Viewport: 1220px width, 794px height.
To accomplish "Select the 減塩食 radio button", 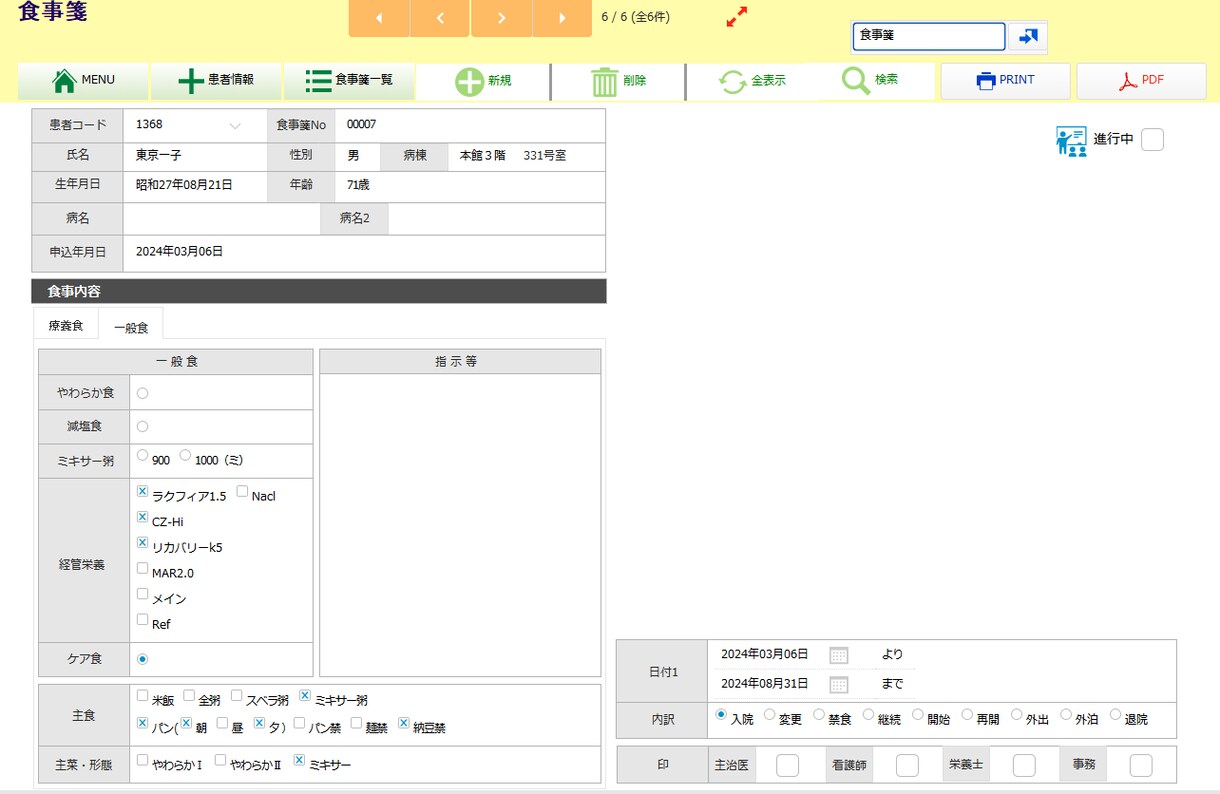I will (x=142, y=426).
